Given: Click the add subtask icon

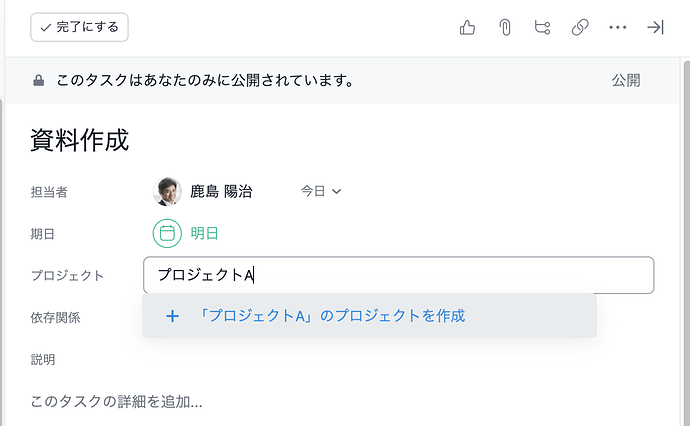Looking at the screenshot, I should 542,28.
